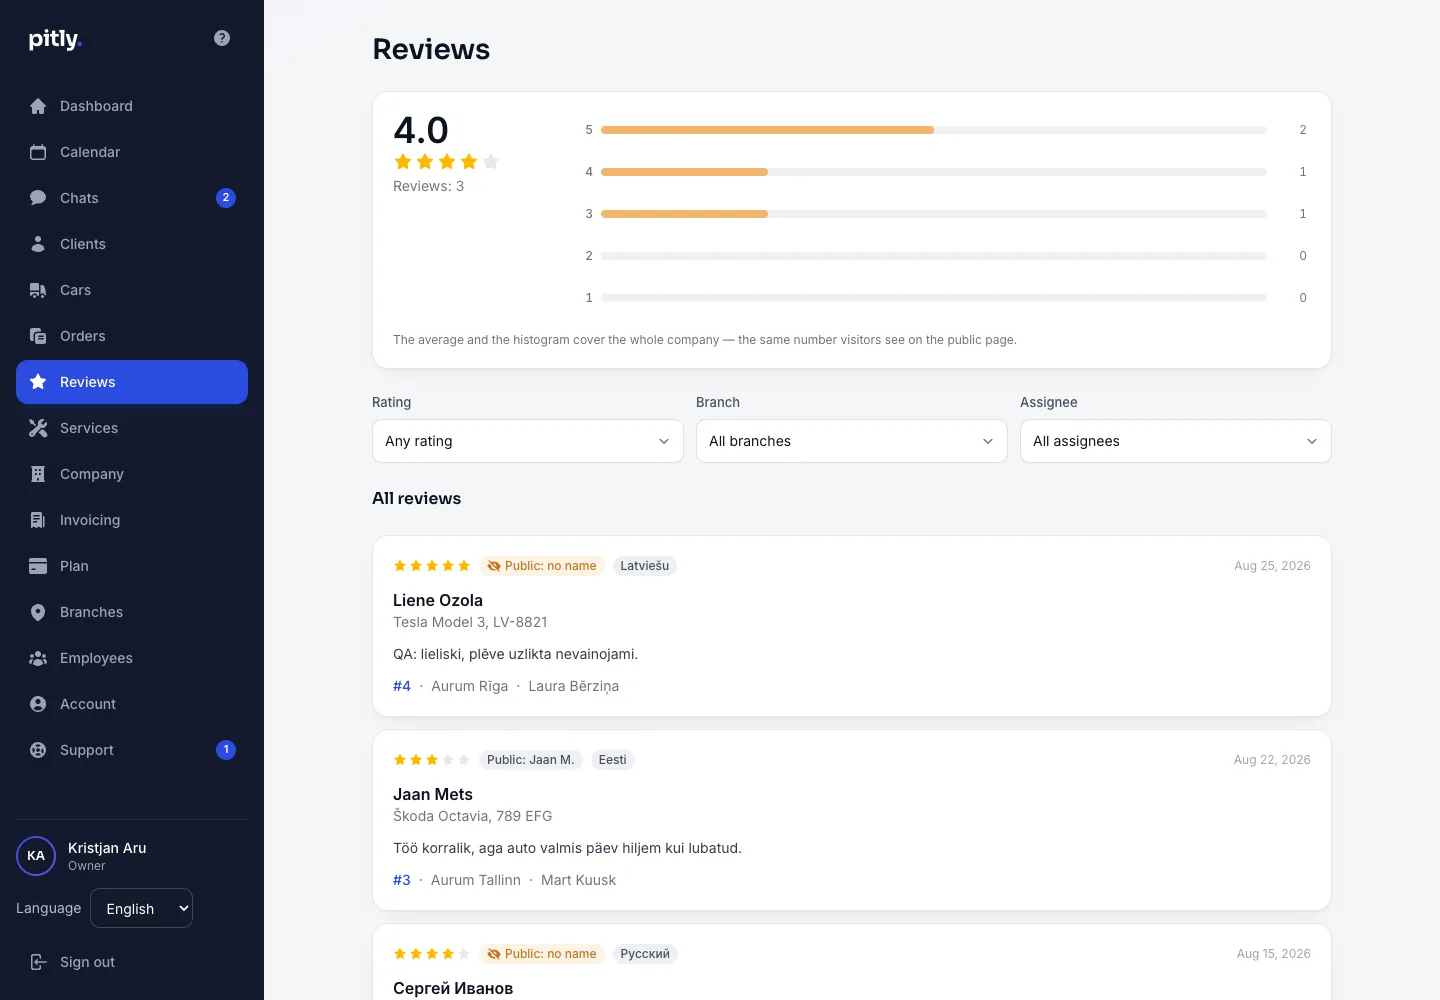Click the "Public: Jaan M." tag

click(531, 760)
